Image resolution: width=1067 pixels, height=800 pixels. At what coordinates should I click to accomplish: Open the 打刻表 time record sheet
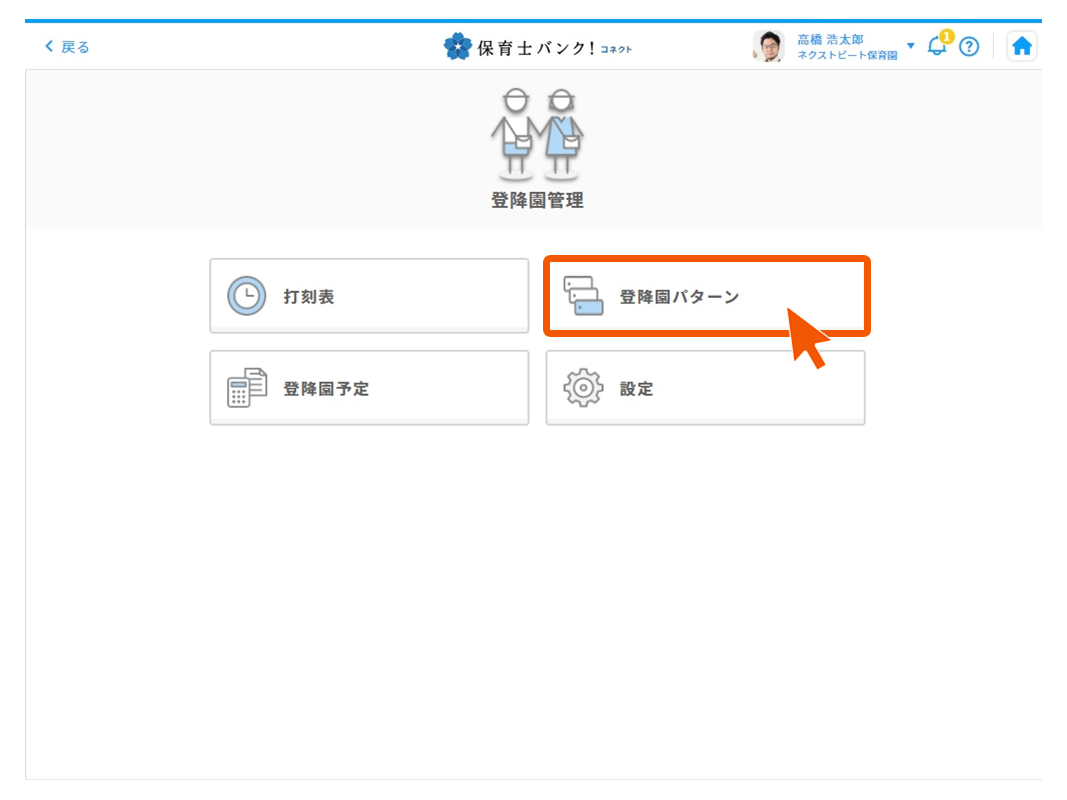pos(369,295)
